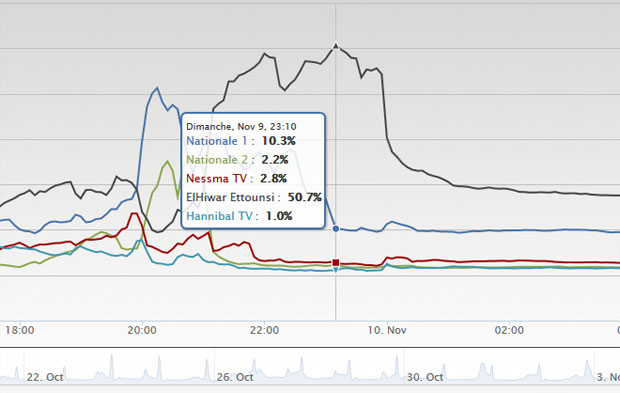Click the 22:00 axis label
This screenshot has height=393, width=620.
point(264,330)
